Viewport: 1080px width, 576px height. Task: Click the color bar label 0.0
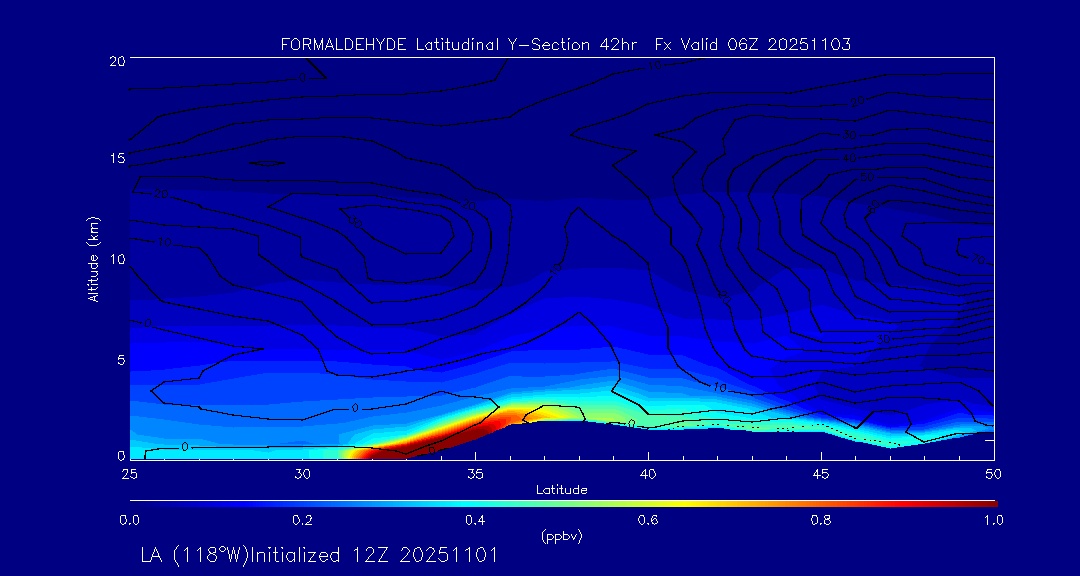tap(129, 521)
